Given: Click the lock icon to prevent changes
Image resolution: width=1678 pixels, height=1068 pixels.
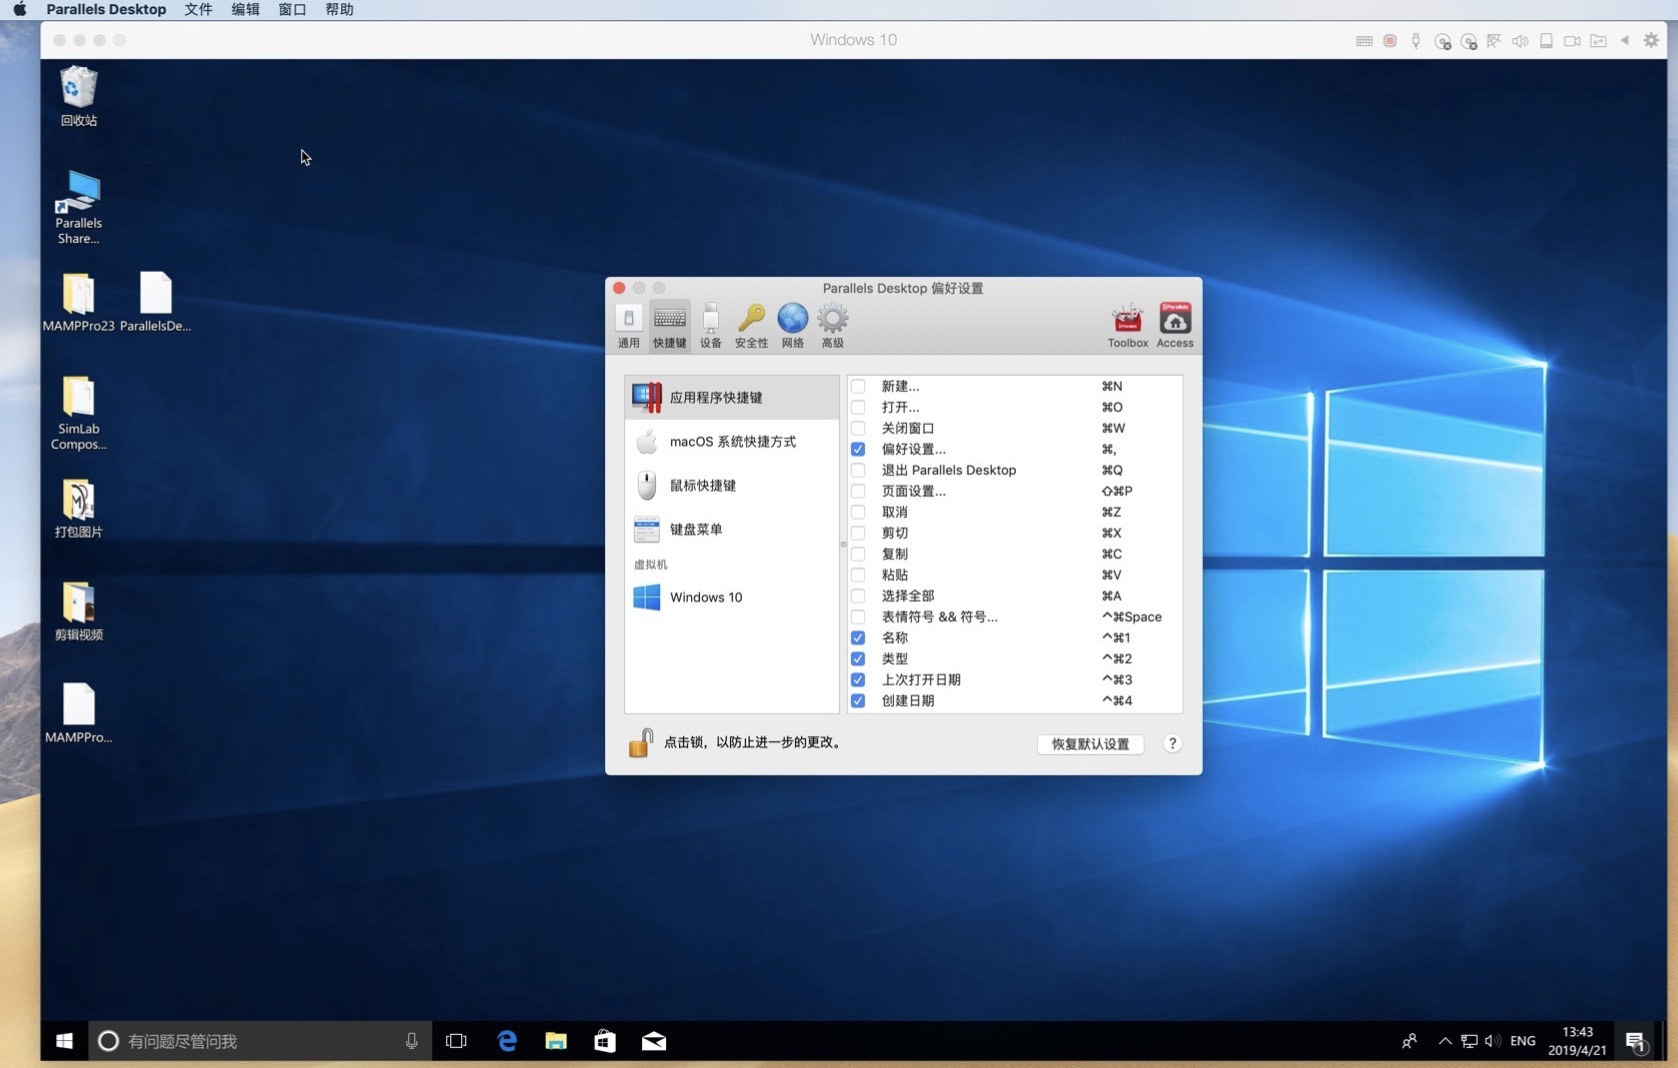Looking at the screenshot, I should [640, 743].
